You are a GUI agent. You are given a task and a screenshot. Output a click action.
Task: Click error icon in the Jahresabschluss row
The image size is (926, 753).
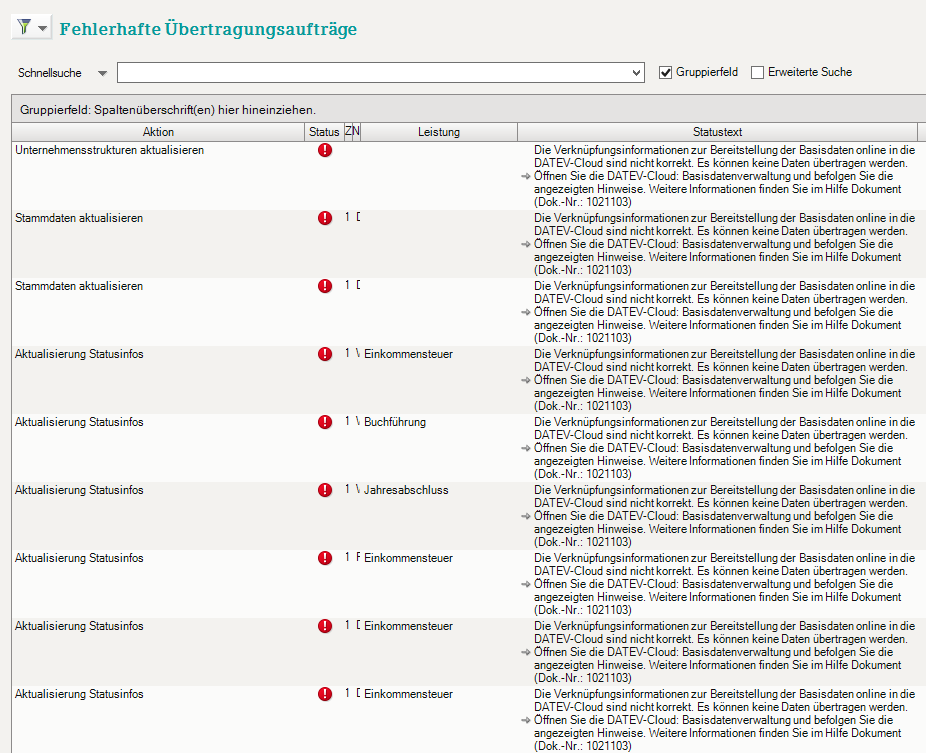coord(325,490)
